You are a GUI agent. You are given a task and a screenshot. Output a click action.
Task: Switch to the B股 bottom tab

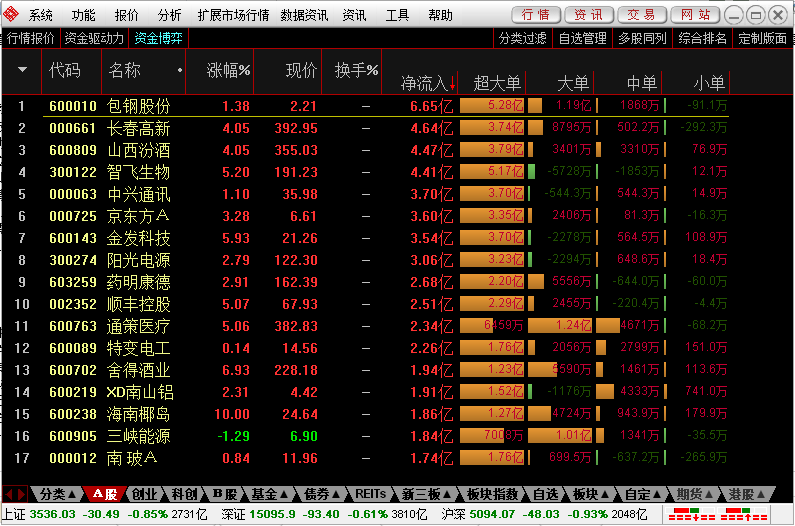pos(225,494)
